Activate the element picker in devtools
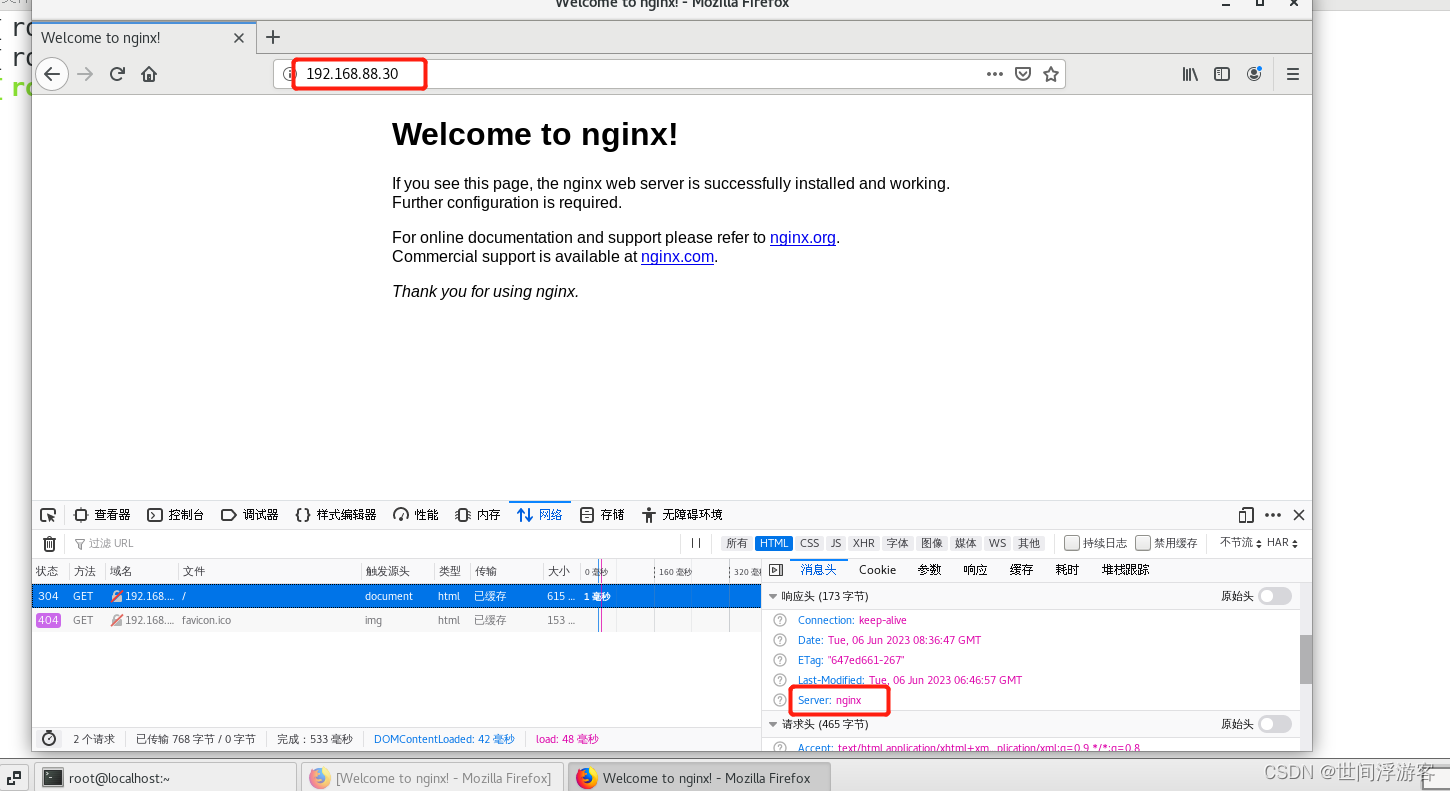1450x791 pixels. 48,515
